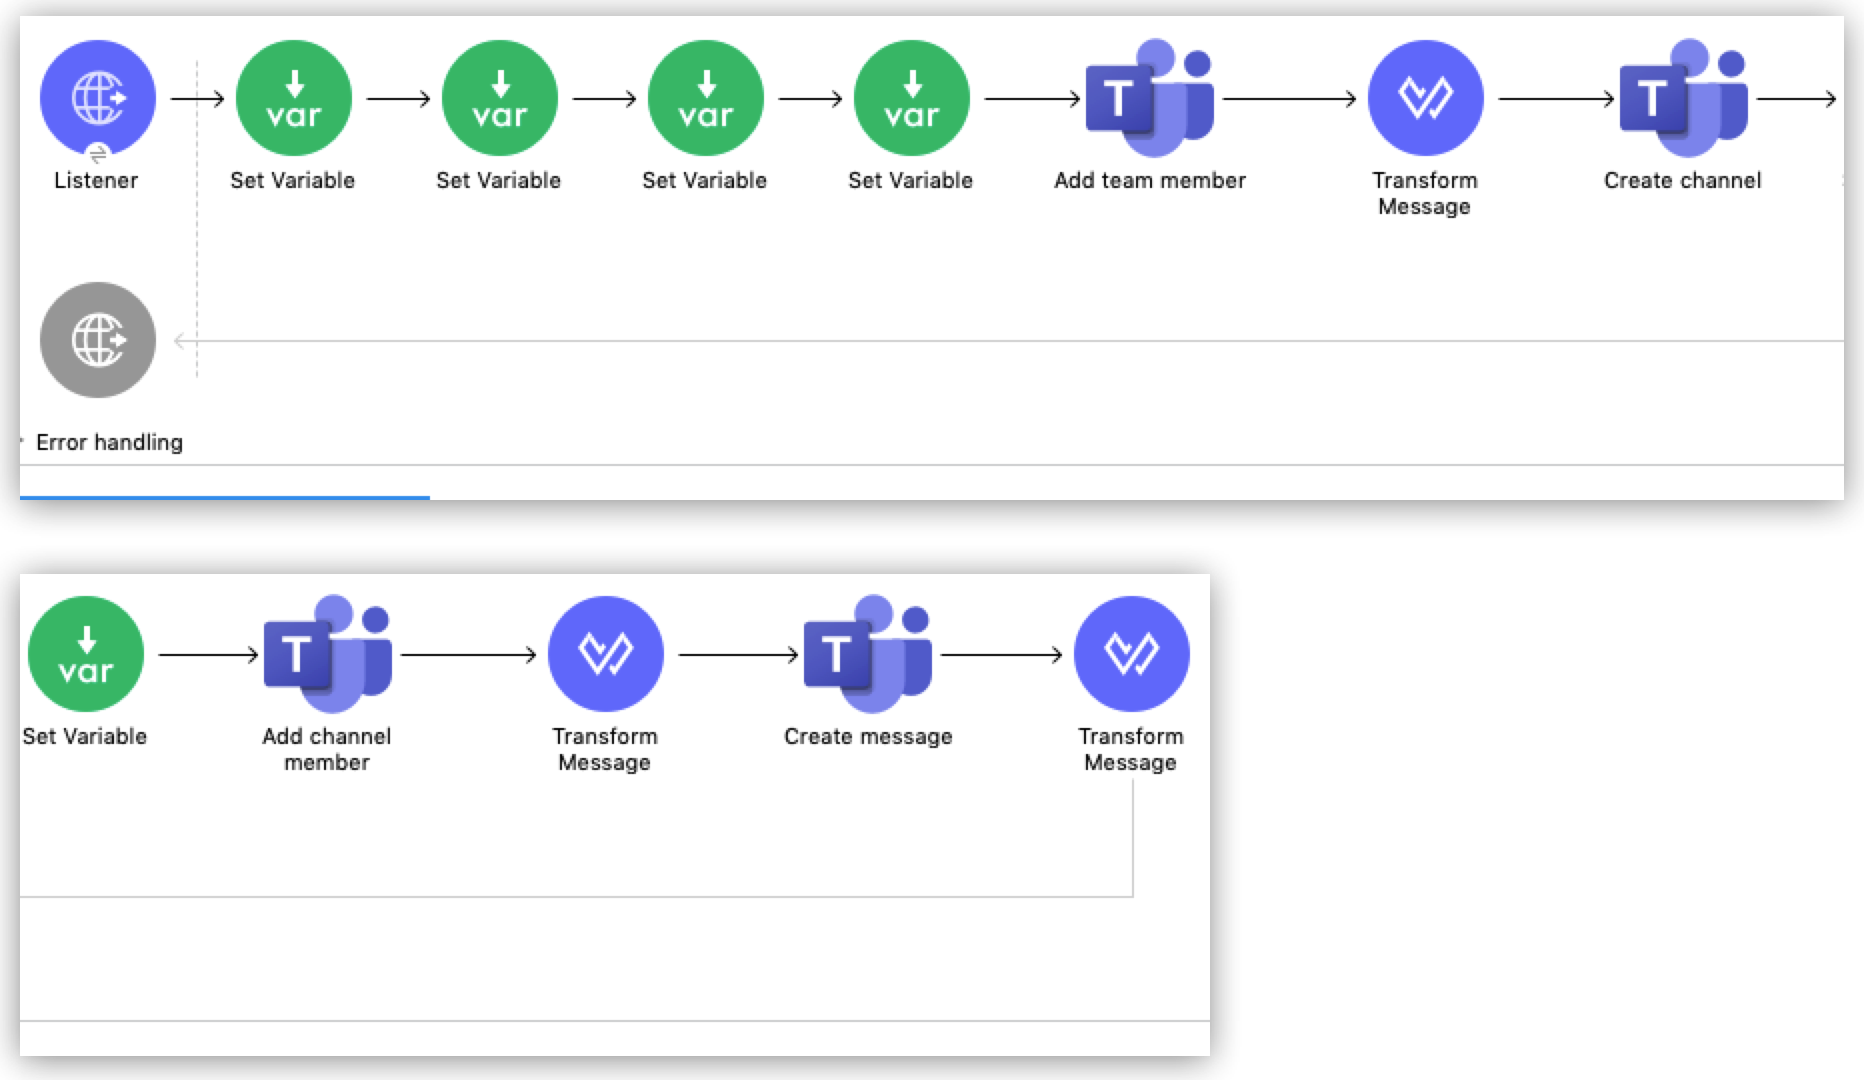Select the fourth Set Variable before Add team member

click(911, 98)
